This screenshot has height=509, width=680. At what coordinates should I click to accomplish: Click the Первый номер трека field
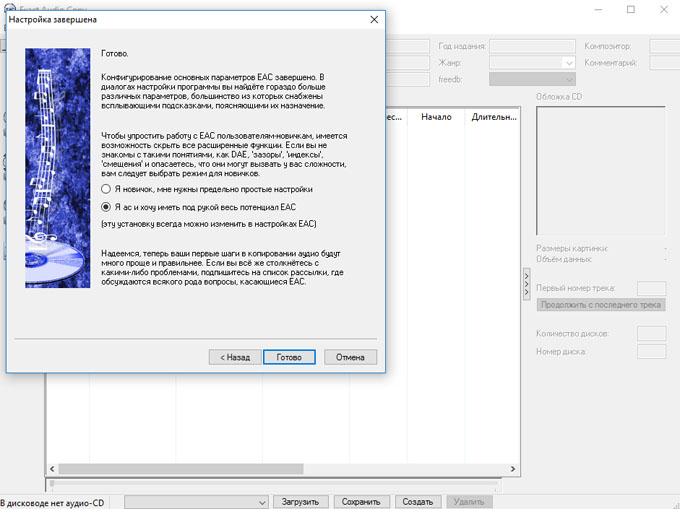[x=651, y=288]
